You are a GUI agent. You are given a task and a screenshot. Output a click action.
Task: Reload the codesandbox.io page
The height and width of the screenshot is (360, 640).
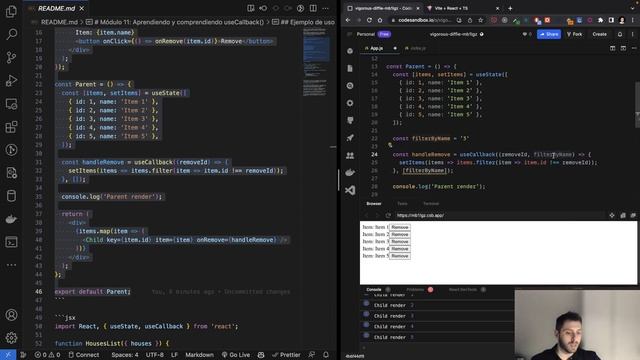coord(369,20)
